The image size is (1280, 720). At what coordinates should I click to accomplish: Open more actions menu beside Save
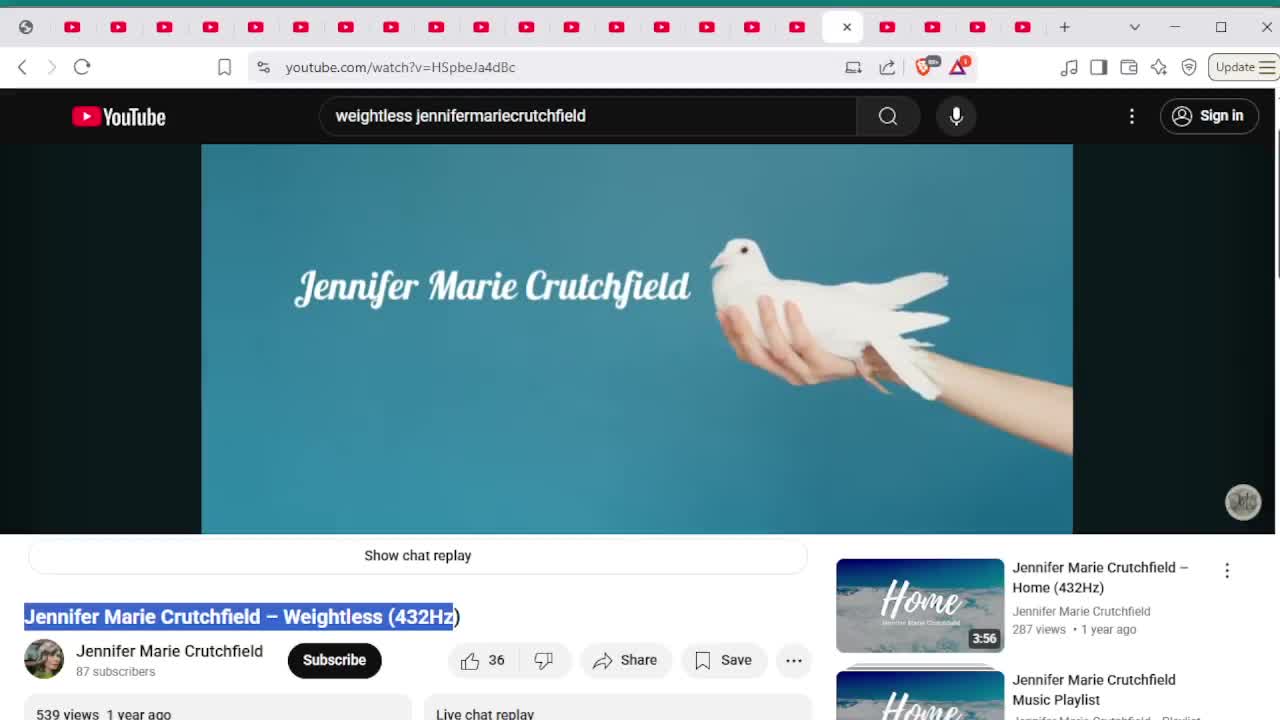point(794,660)
